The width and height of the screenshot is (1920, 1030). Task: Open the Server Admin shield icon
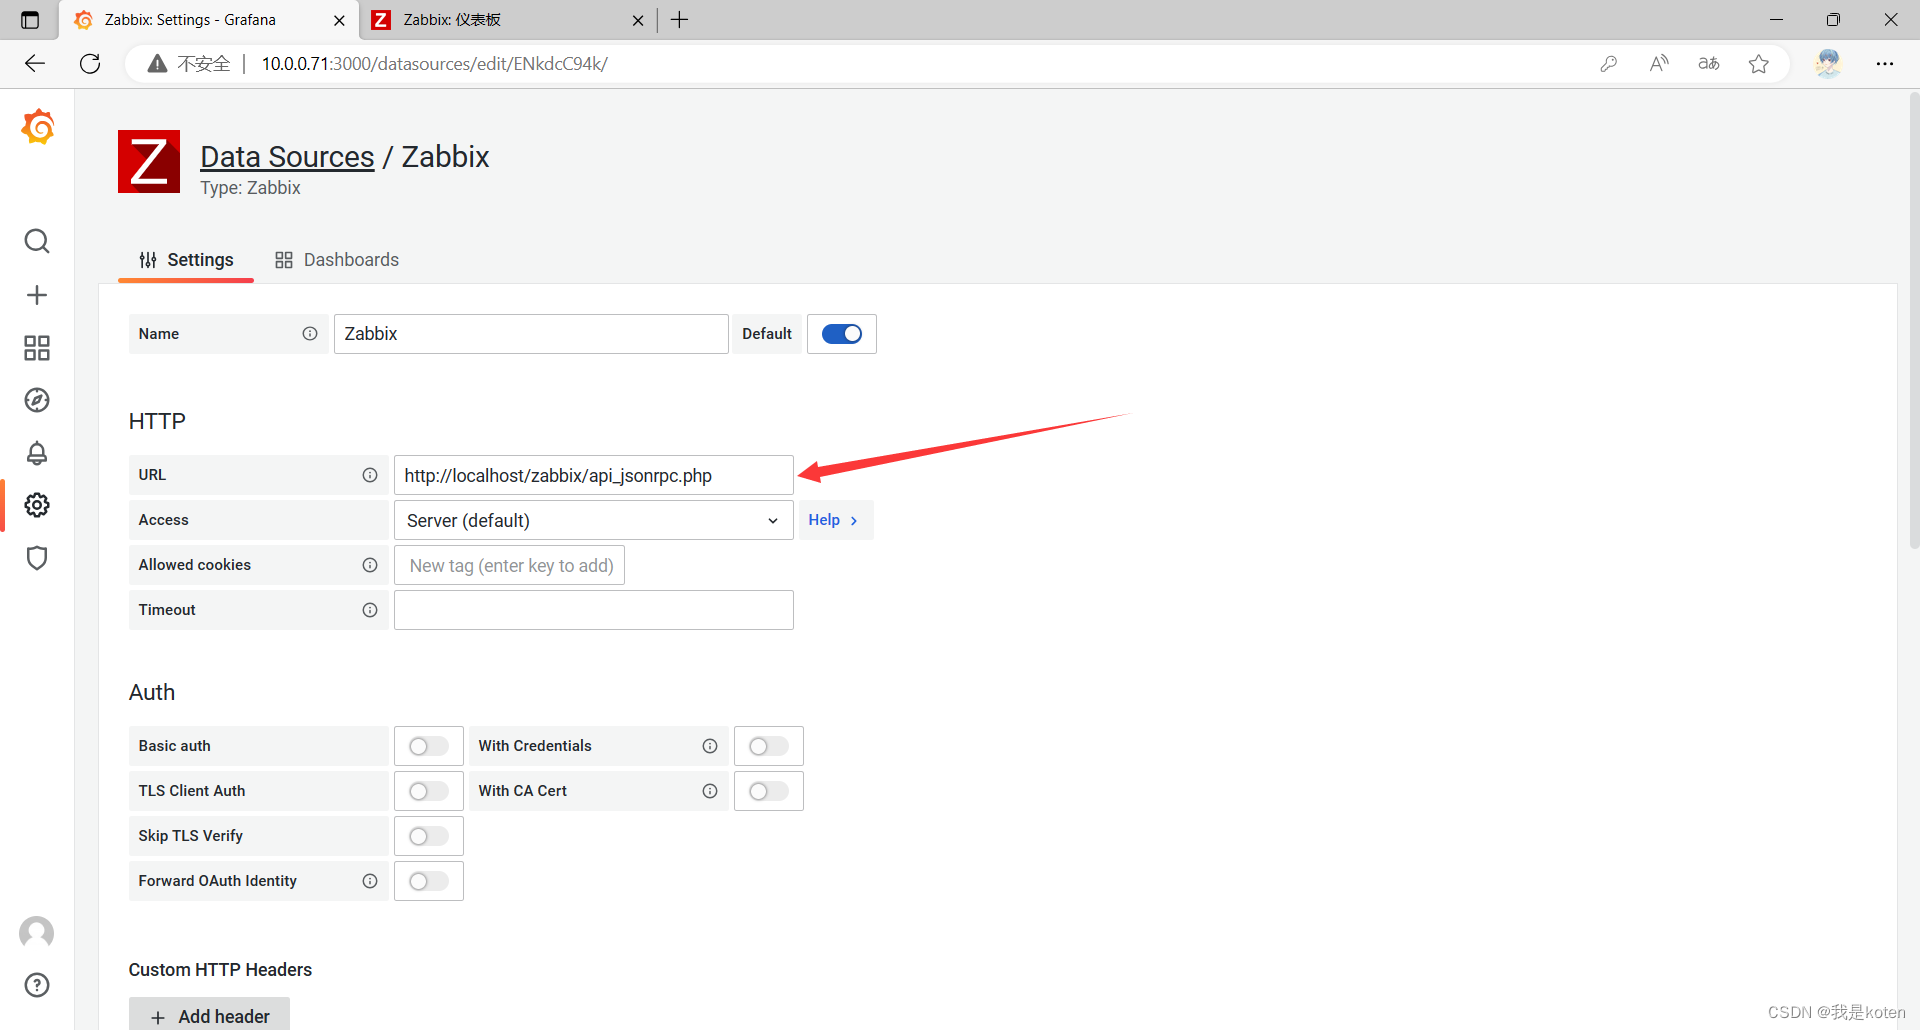coord(37,558)
